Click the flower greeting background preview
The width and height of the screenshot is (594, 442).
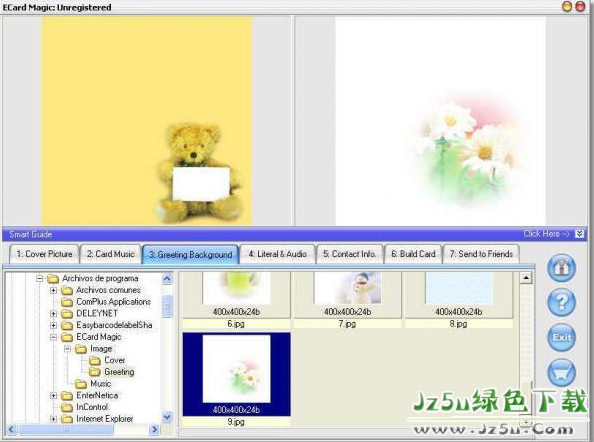[x=440, y=121]
